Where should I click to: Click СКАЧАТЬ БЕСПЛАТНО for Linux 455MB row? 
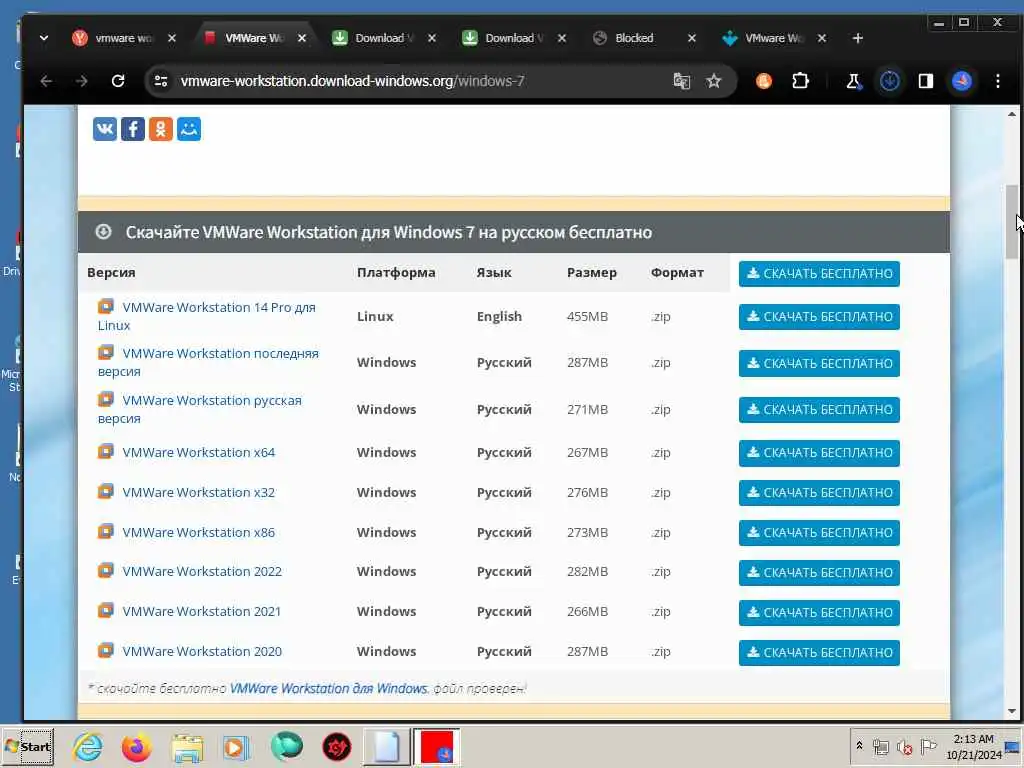[819, 317]
